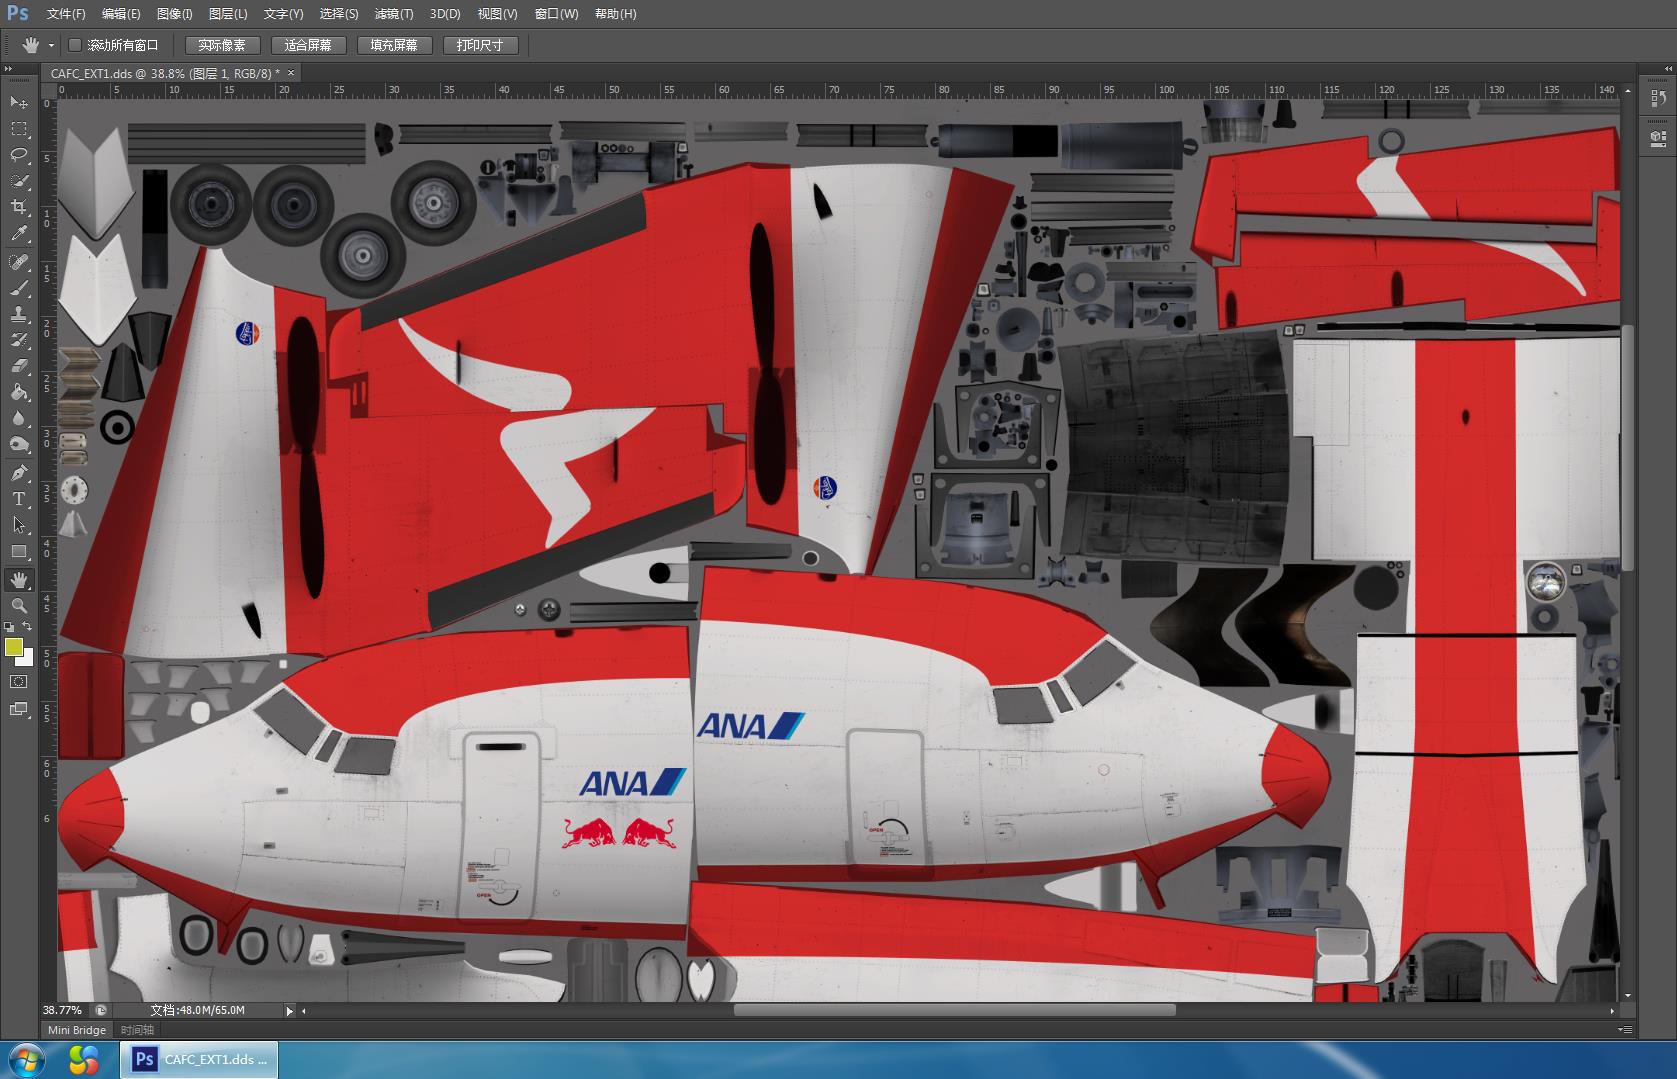Open the 图层(L) menu
Screen dimensions: 1677x1079
tap(228, 14)
